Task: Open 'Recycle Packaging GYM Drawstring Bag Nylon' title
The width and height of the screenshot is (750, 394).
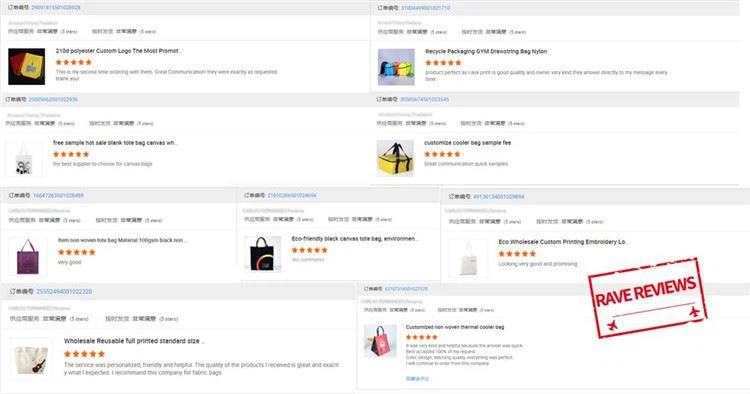Action: [x=486, y=51]
